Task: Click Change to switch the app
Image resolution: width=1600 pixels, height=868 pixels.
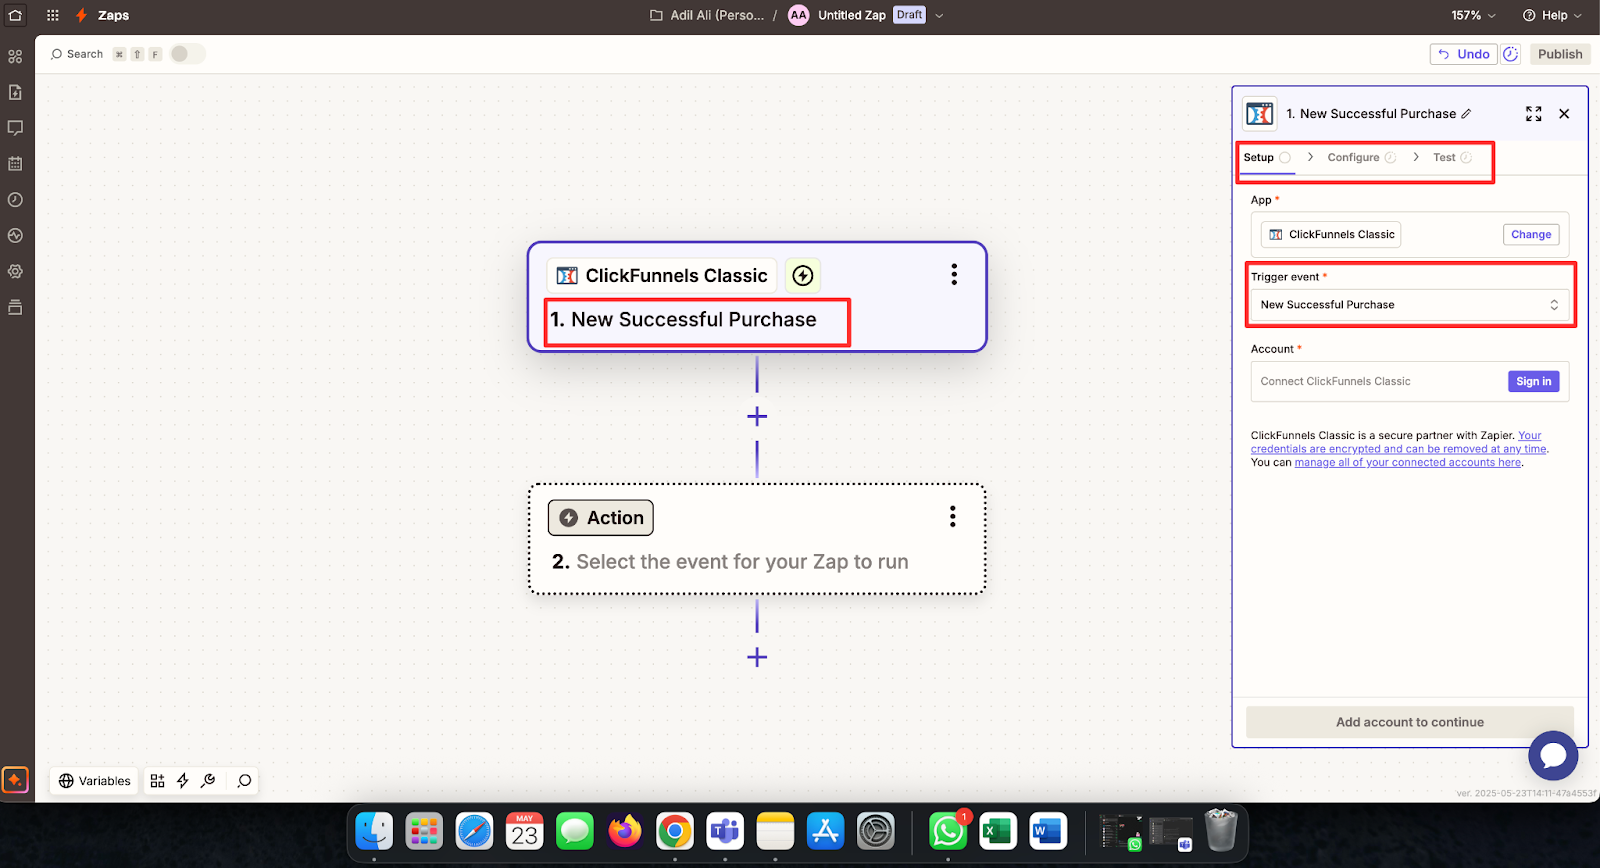Action: pyautogui.click(x=1531, y=234)
